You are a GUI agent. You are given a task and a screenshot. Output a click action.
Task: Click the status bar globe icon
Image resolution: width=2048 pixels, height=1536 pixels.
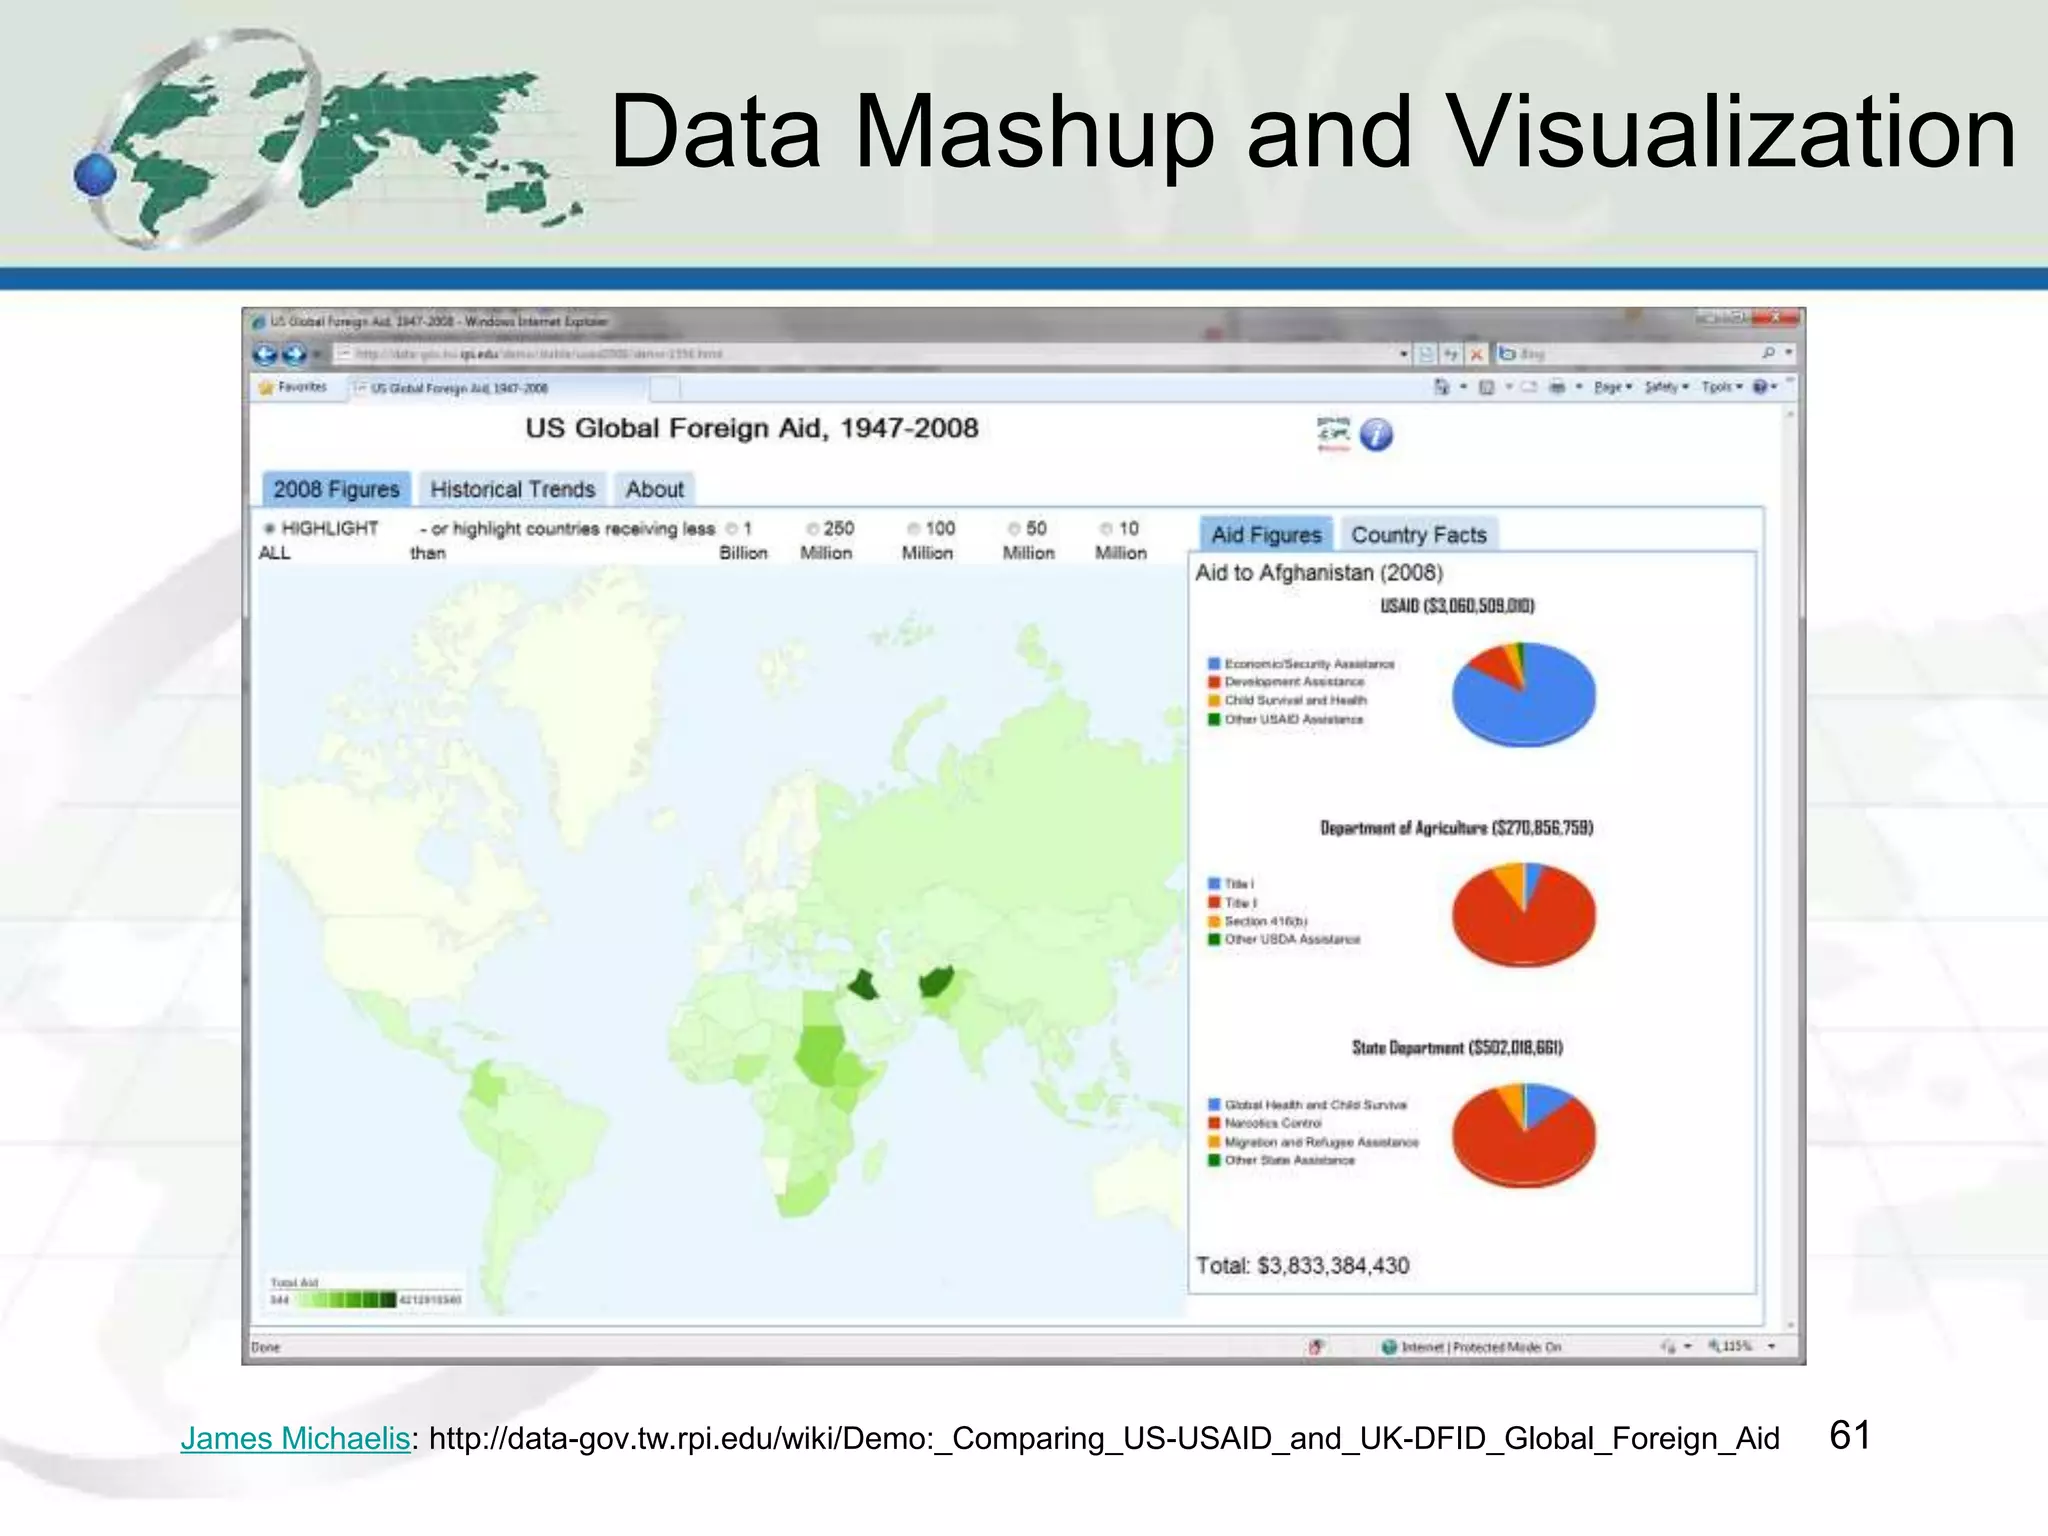(x=1389, y=1347)
